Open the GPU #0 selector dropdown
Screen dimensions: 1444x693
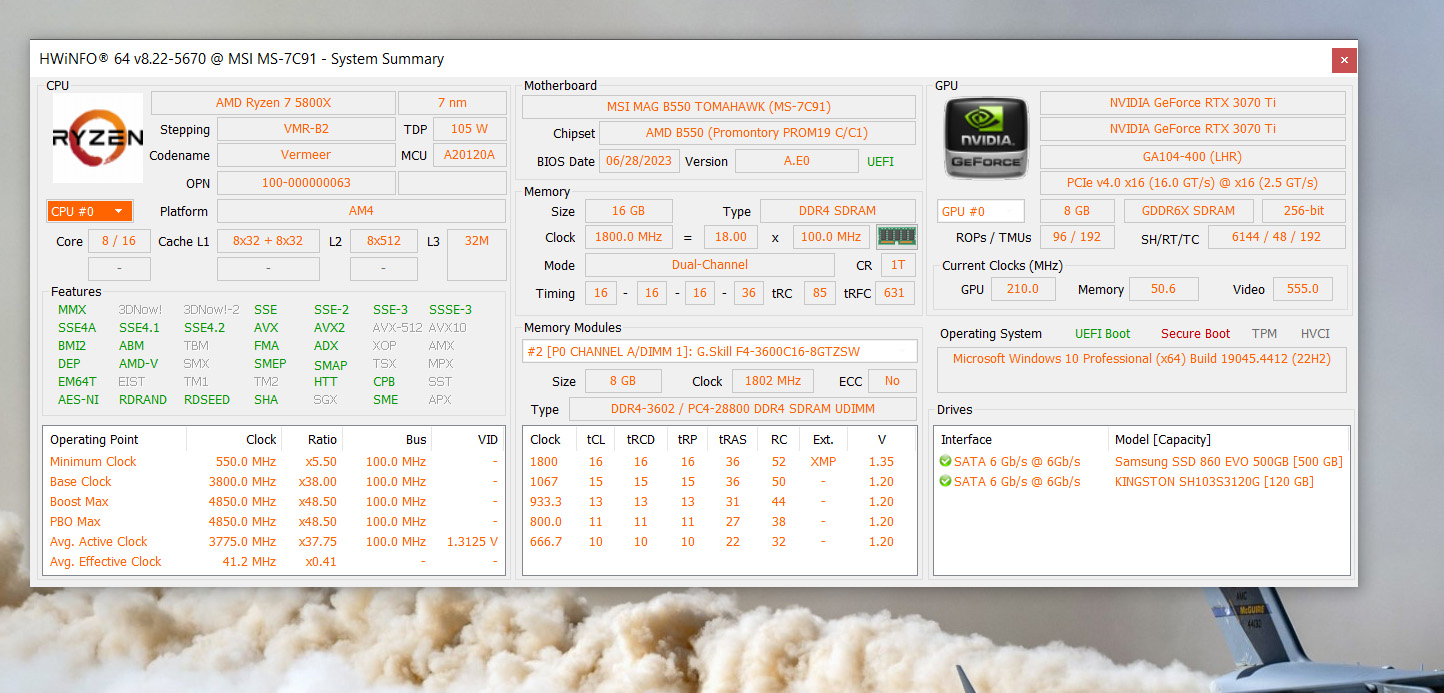click(x=980, y=211)
